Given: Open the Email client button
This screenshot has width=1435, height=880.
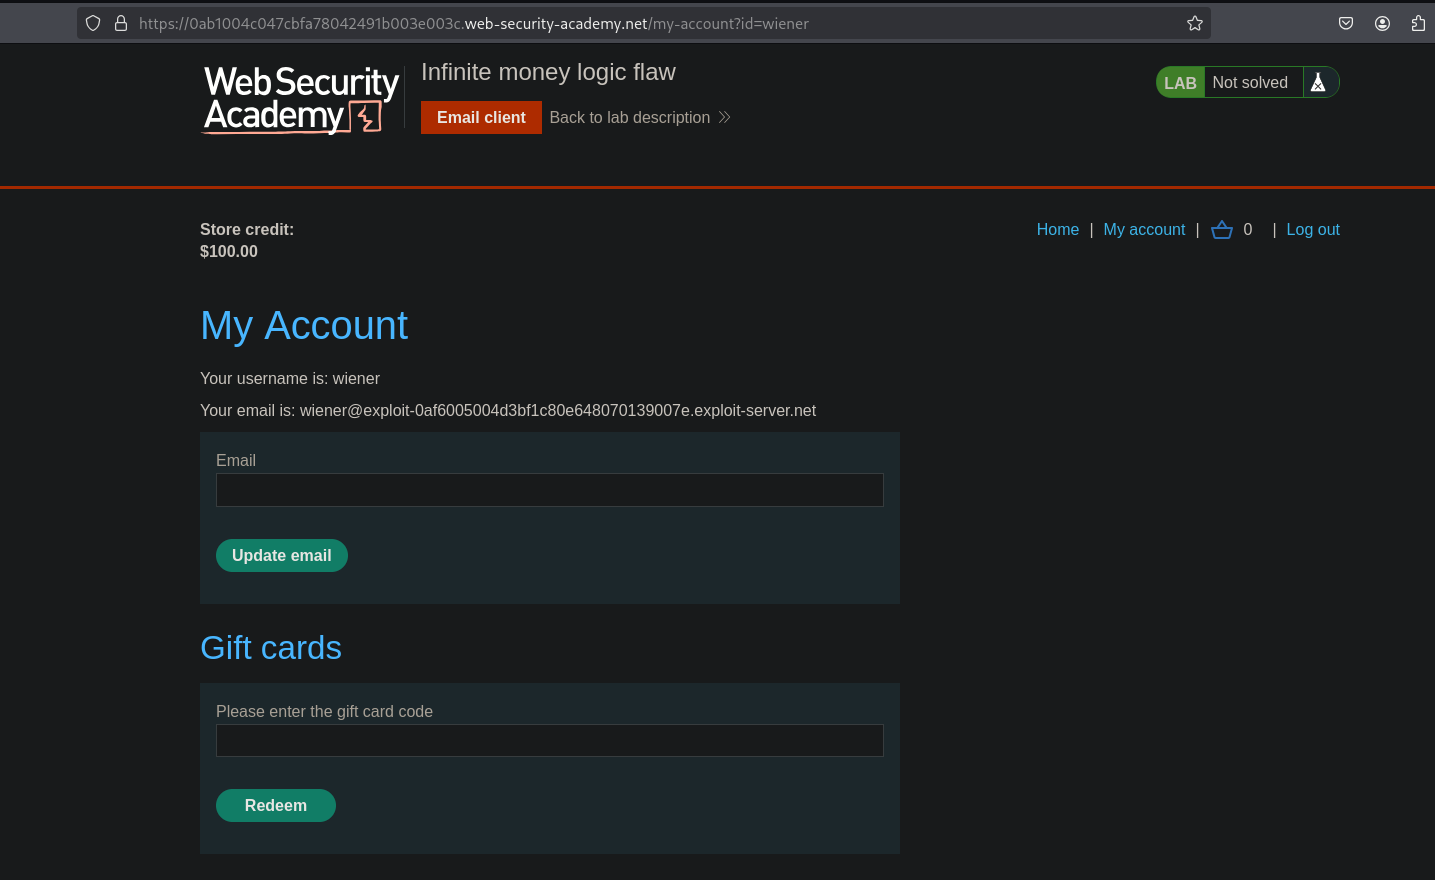Looking at the screenshot, I should [x=481, y=118].
